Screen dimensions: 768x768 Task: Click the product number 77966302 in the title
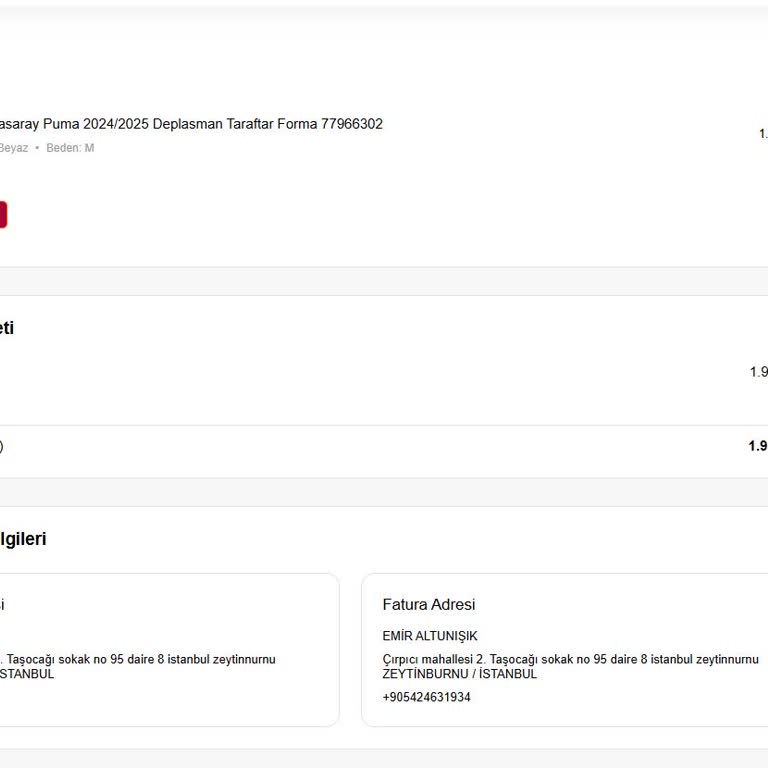tap(352, 124)
